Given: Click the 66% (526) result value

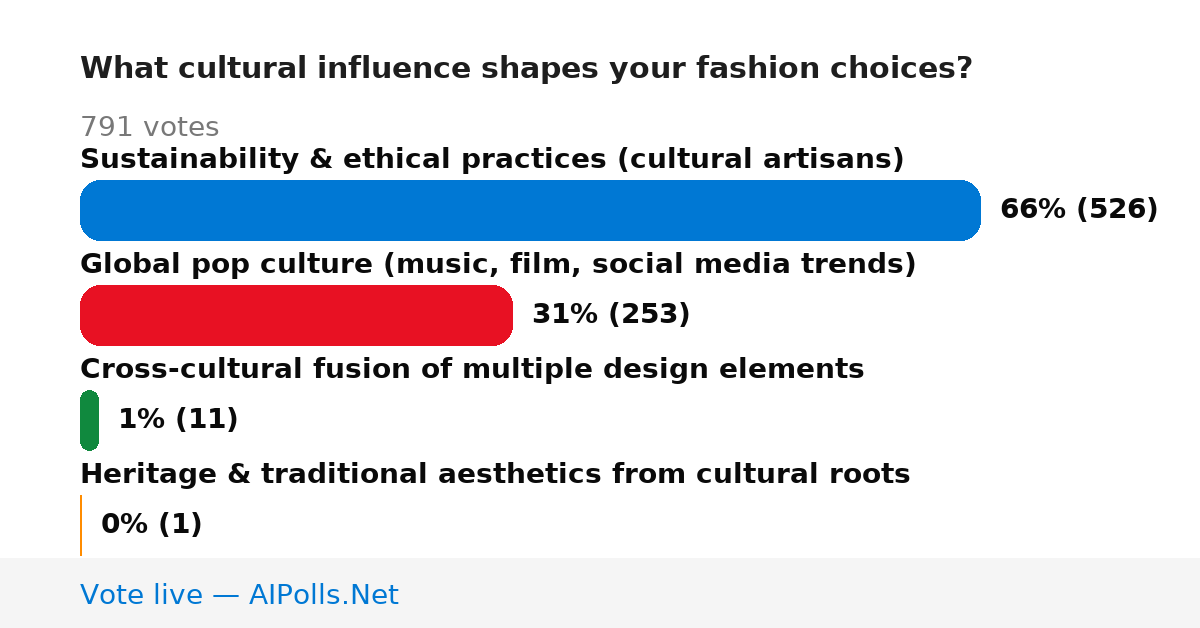Looking at the screenshot, I should click(x=1079, y=209).
